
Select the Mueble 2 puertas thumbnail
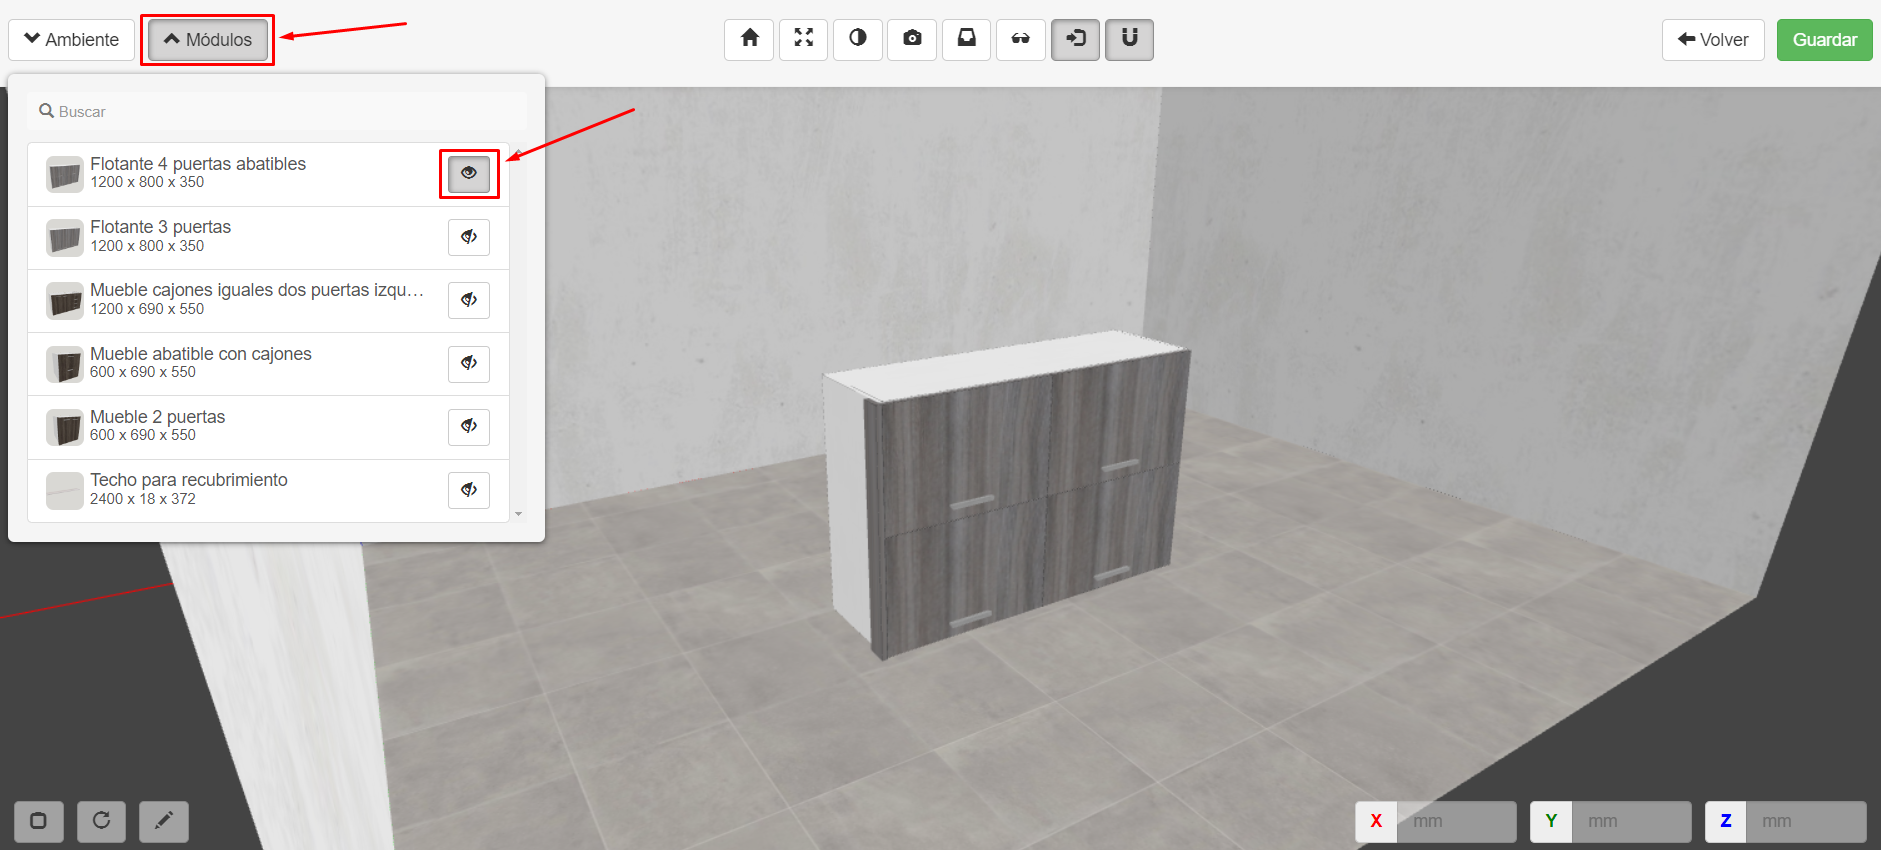coord(65,427)
